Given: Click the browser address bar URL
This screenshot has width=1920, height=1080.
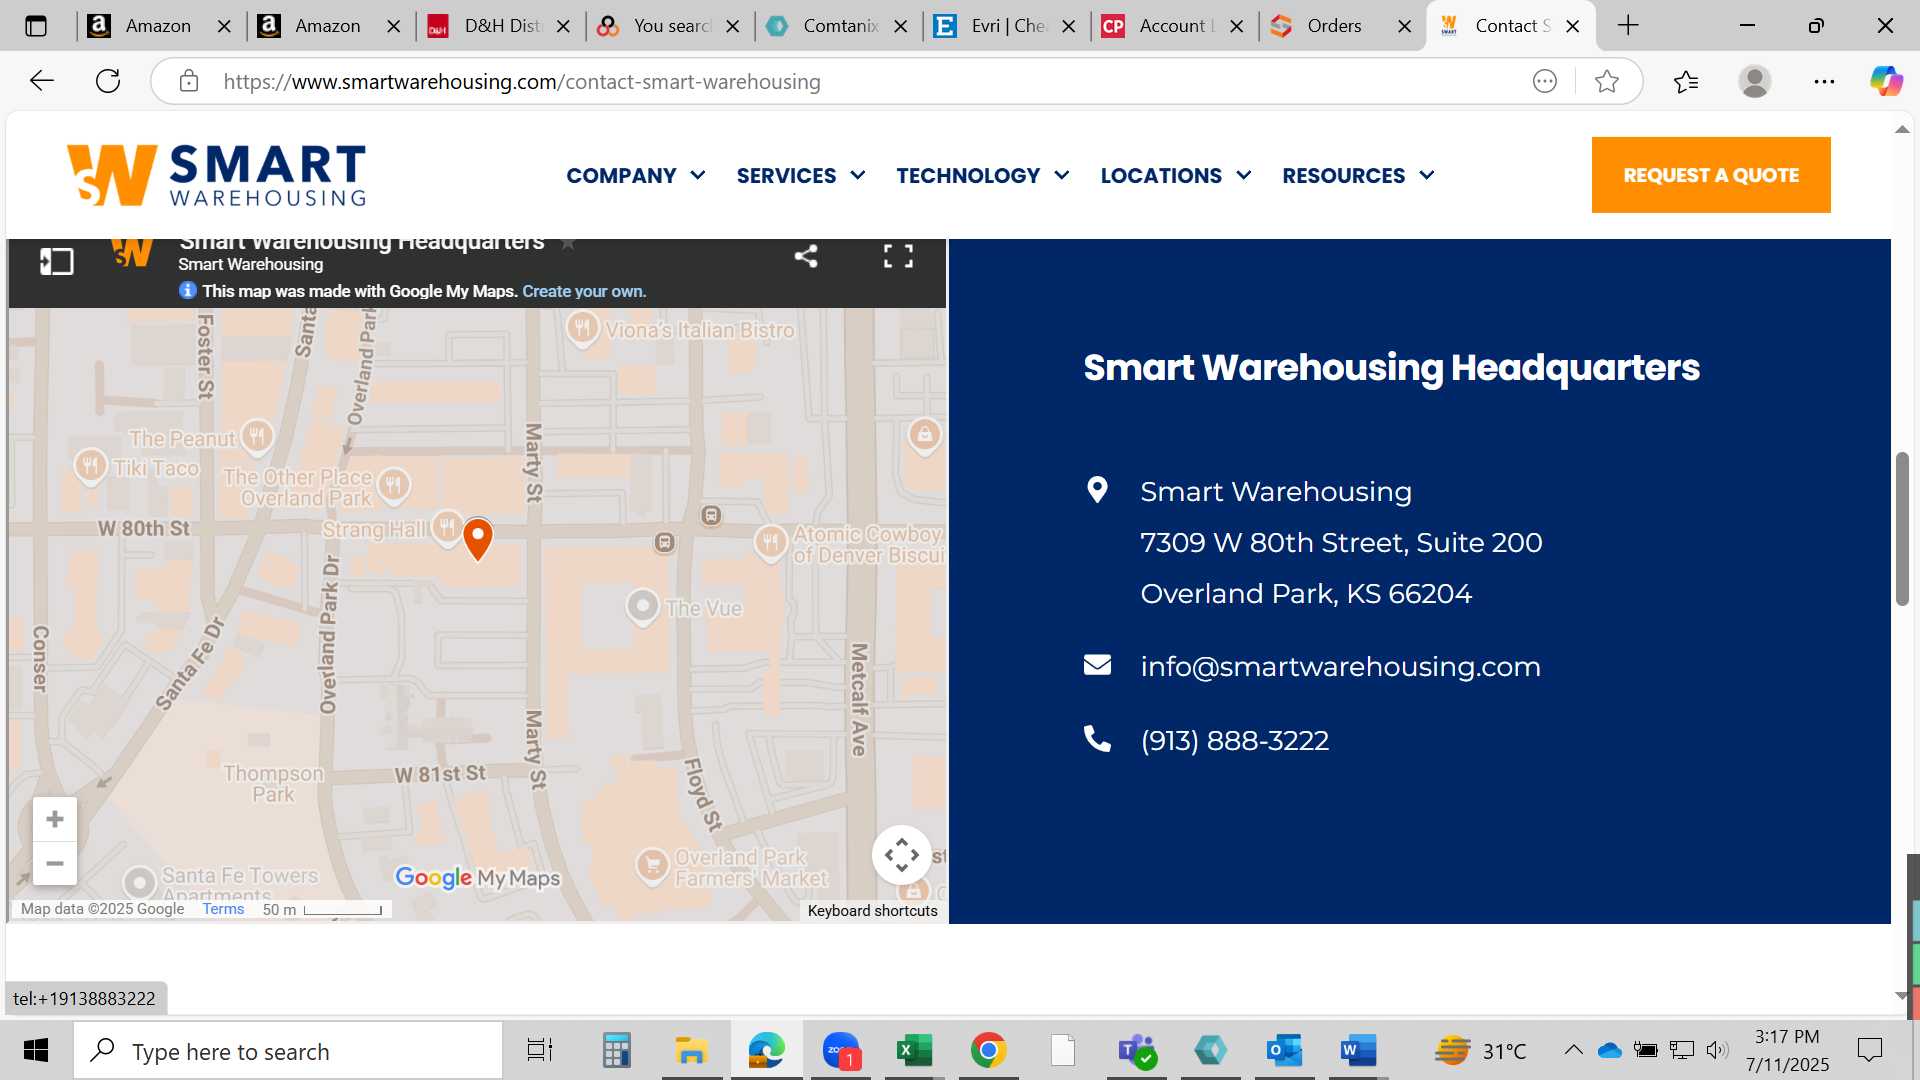Looking at the screenshot, I should click(x=522, y=81).
